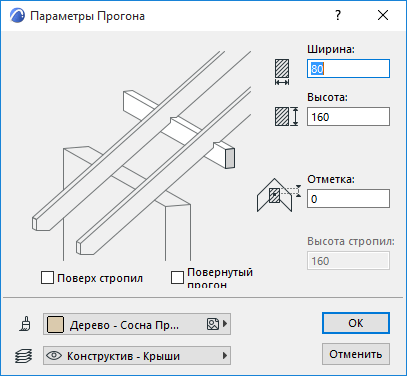Click the Отметка: label

click(x=331, y=179)
